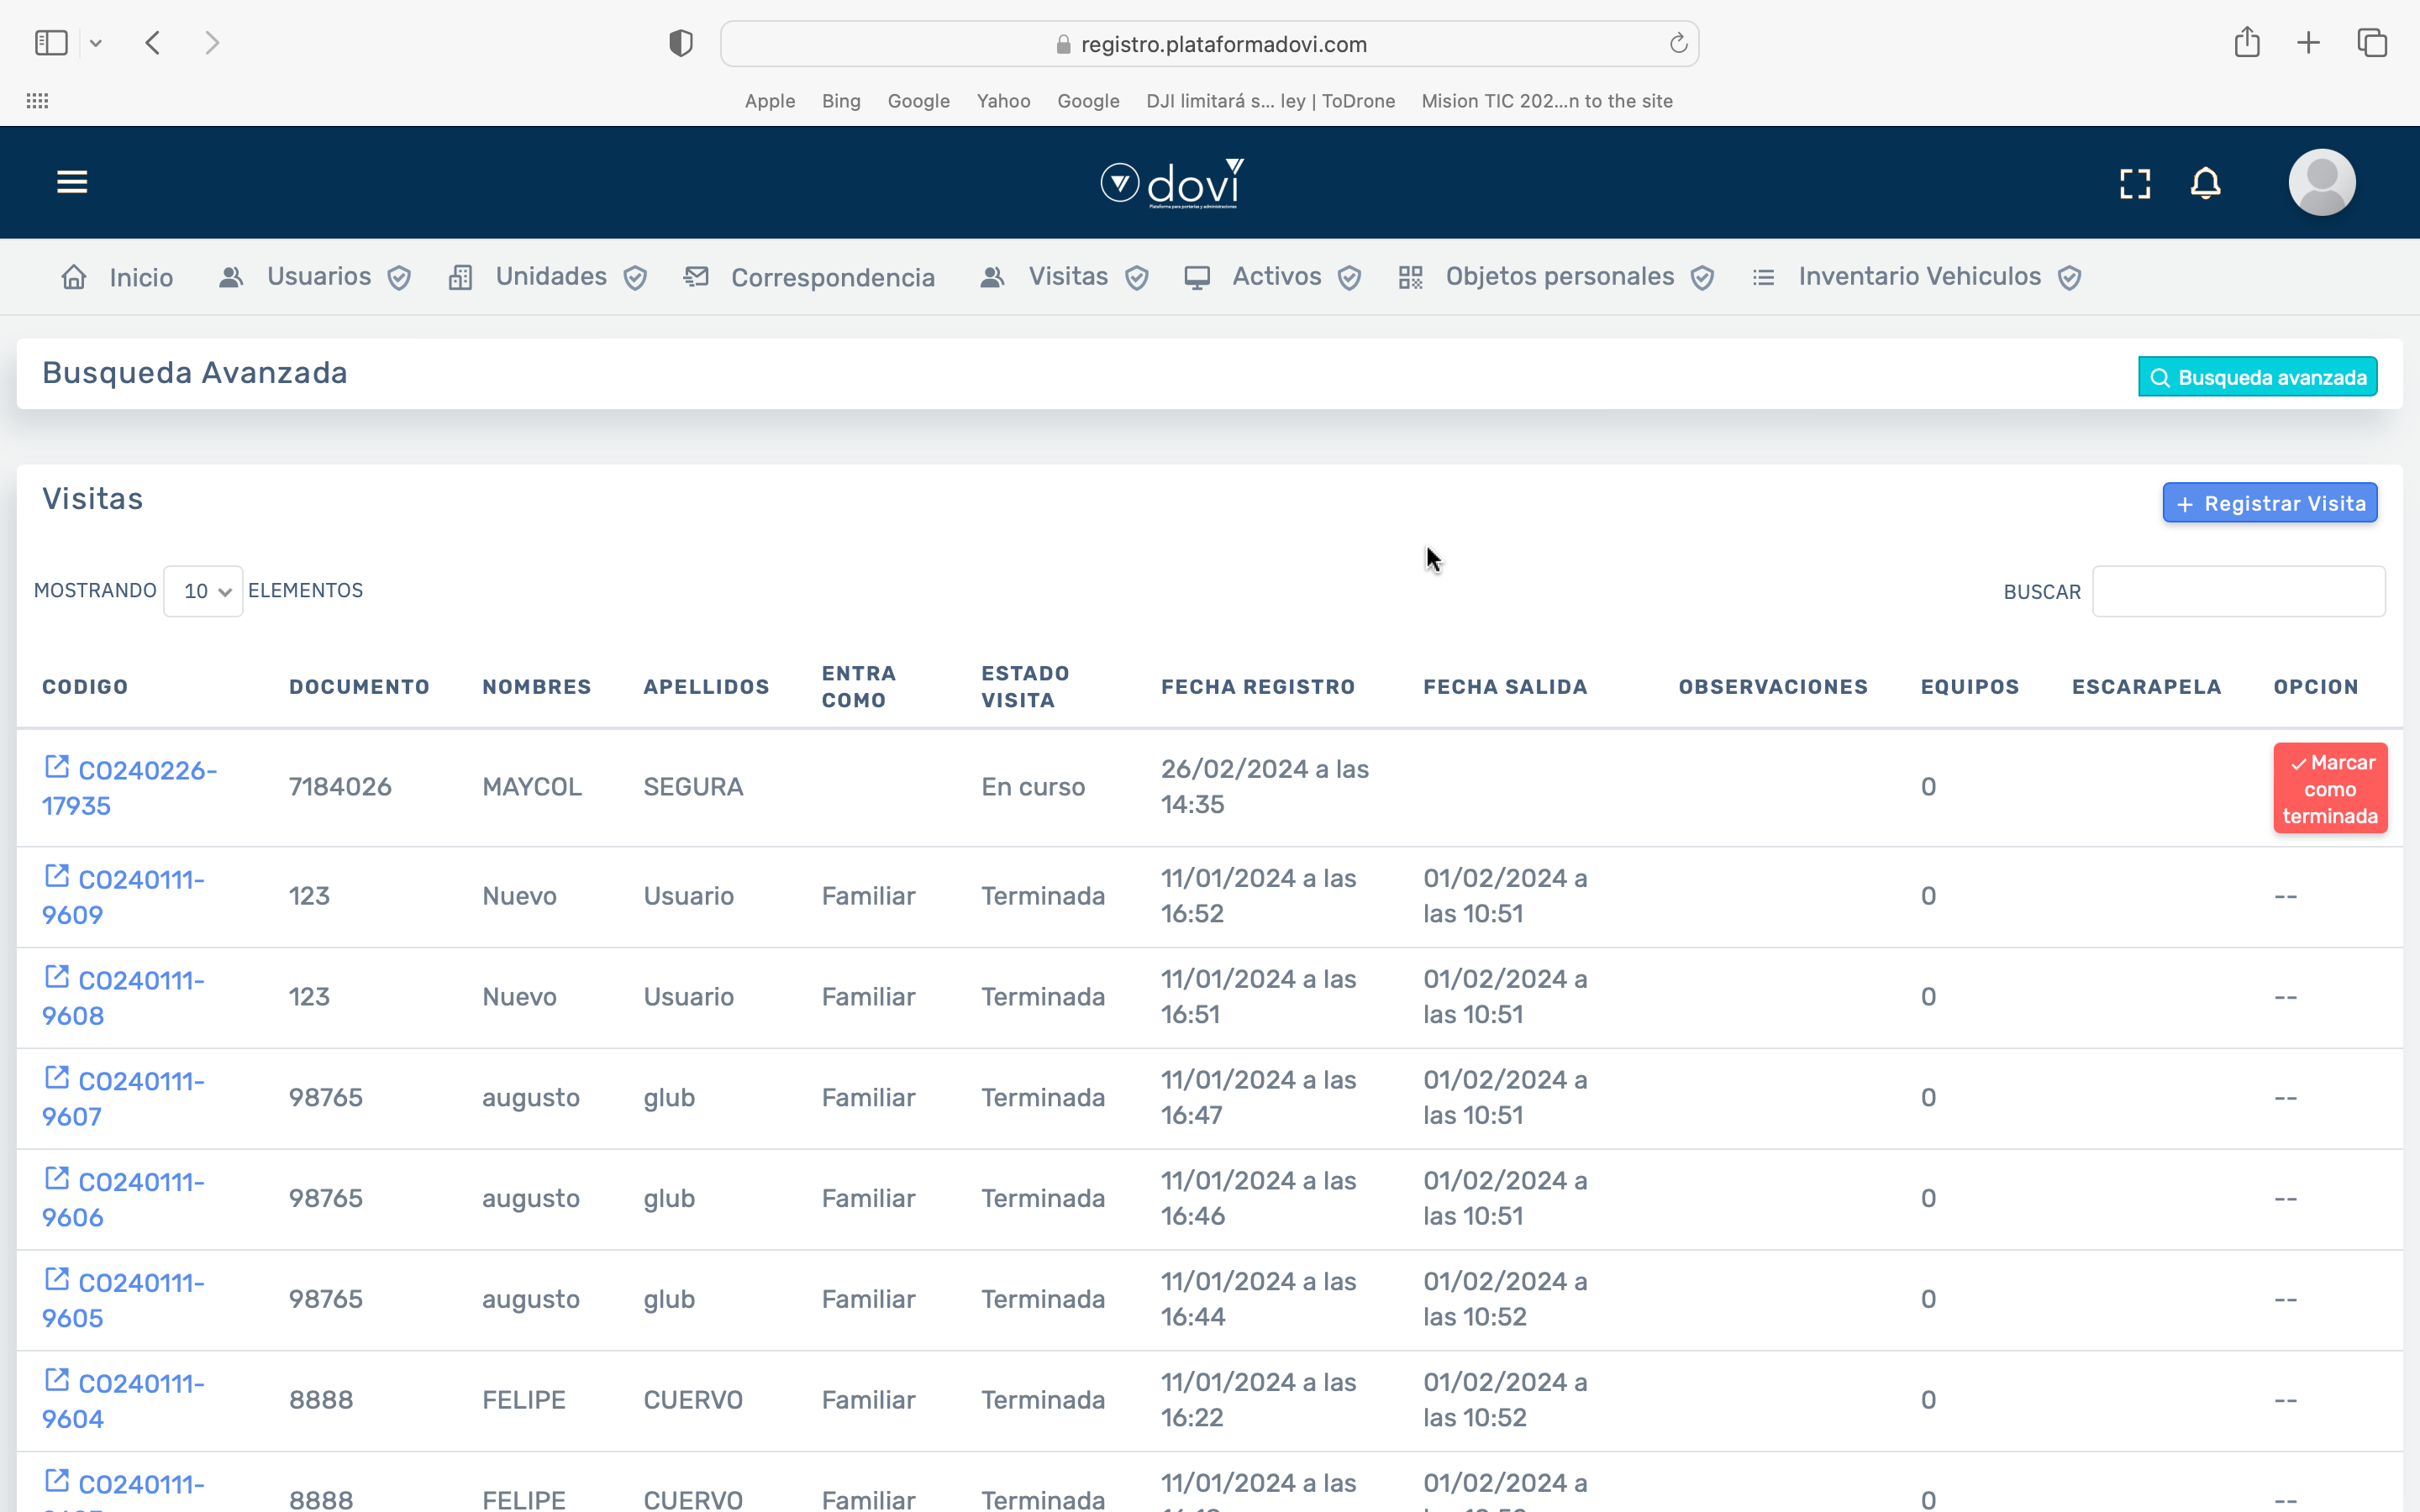Open the hamburger menu in the Dovi header

72,182
